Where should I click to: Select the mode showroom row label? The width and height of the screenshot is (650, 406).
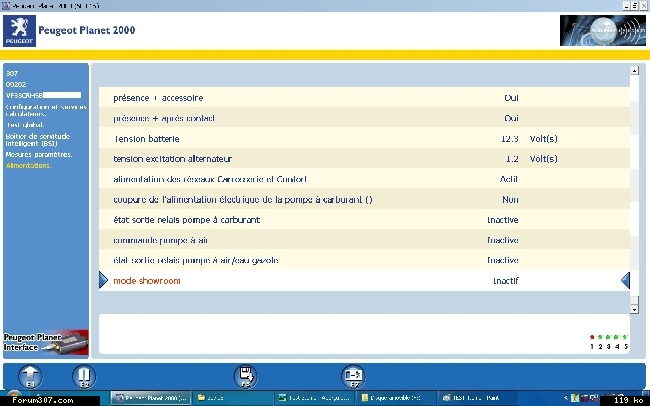click(x=147, y=281)
